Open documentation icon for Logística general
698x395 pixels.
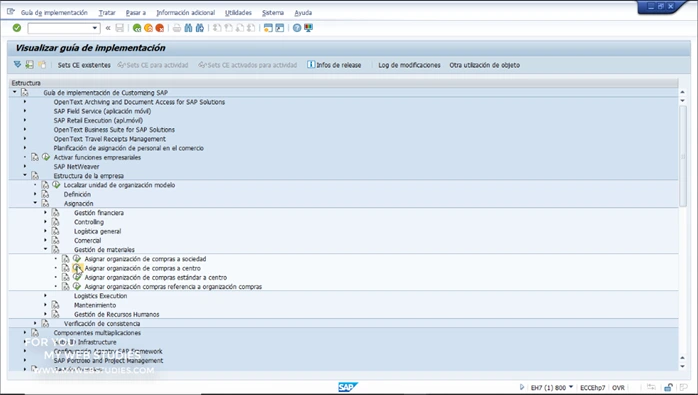[x=55, y=231]
